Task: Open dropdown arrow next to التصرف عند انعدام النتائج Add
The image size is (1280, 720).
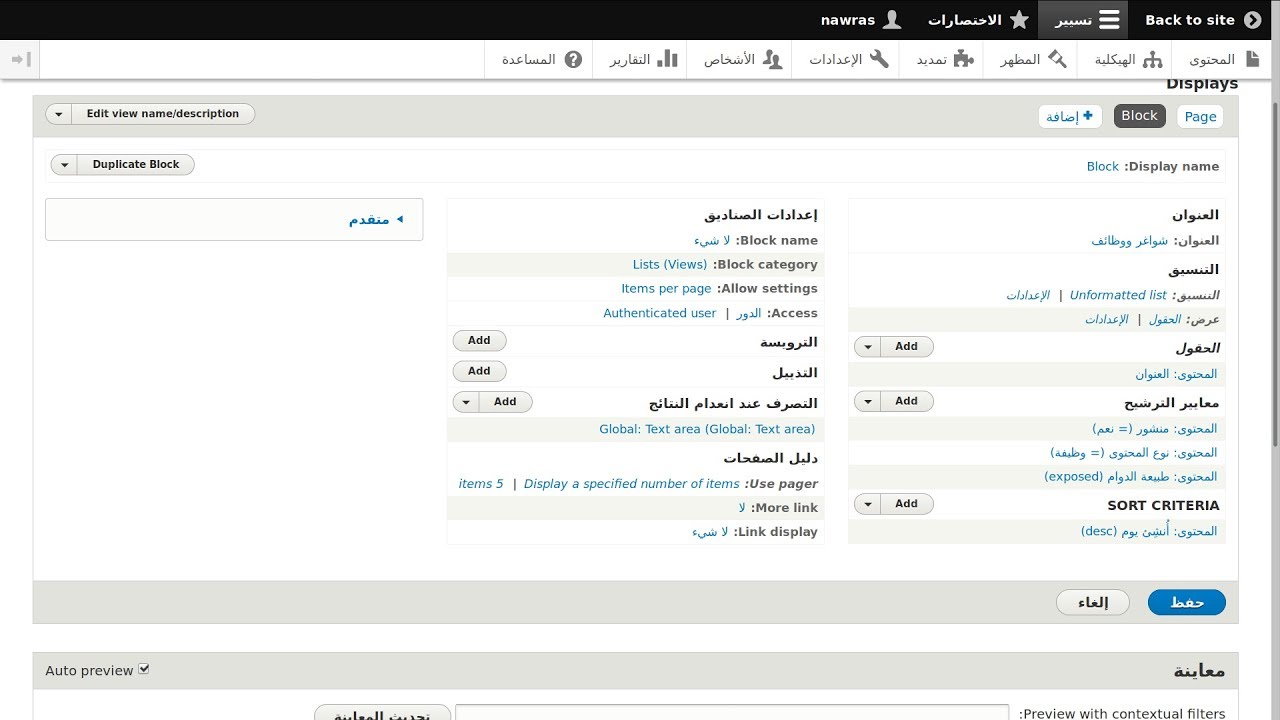Action: point(466,402)
